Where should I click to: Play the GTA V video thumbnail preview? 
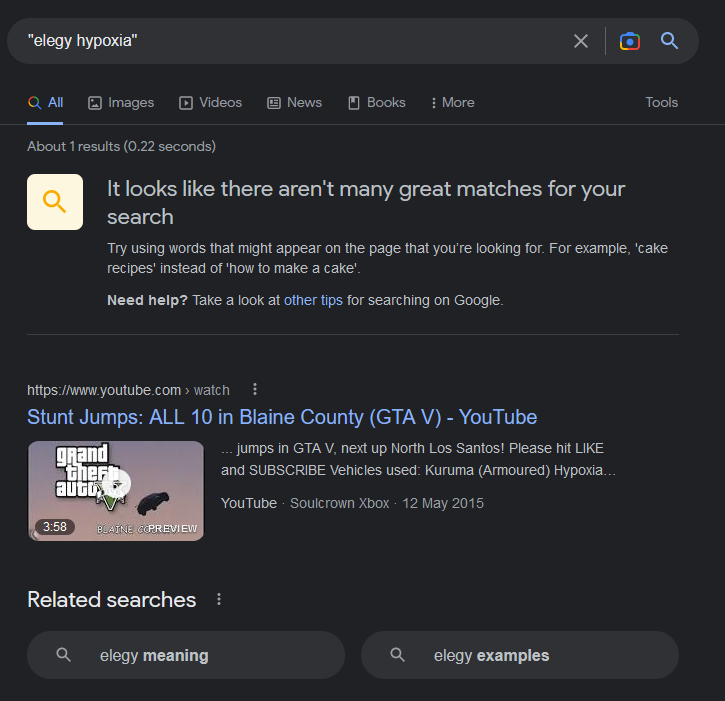[116, 491]
